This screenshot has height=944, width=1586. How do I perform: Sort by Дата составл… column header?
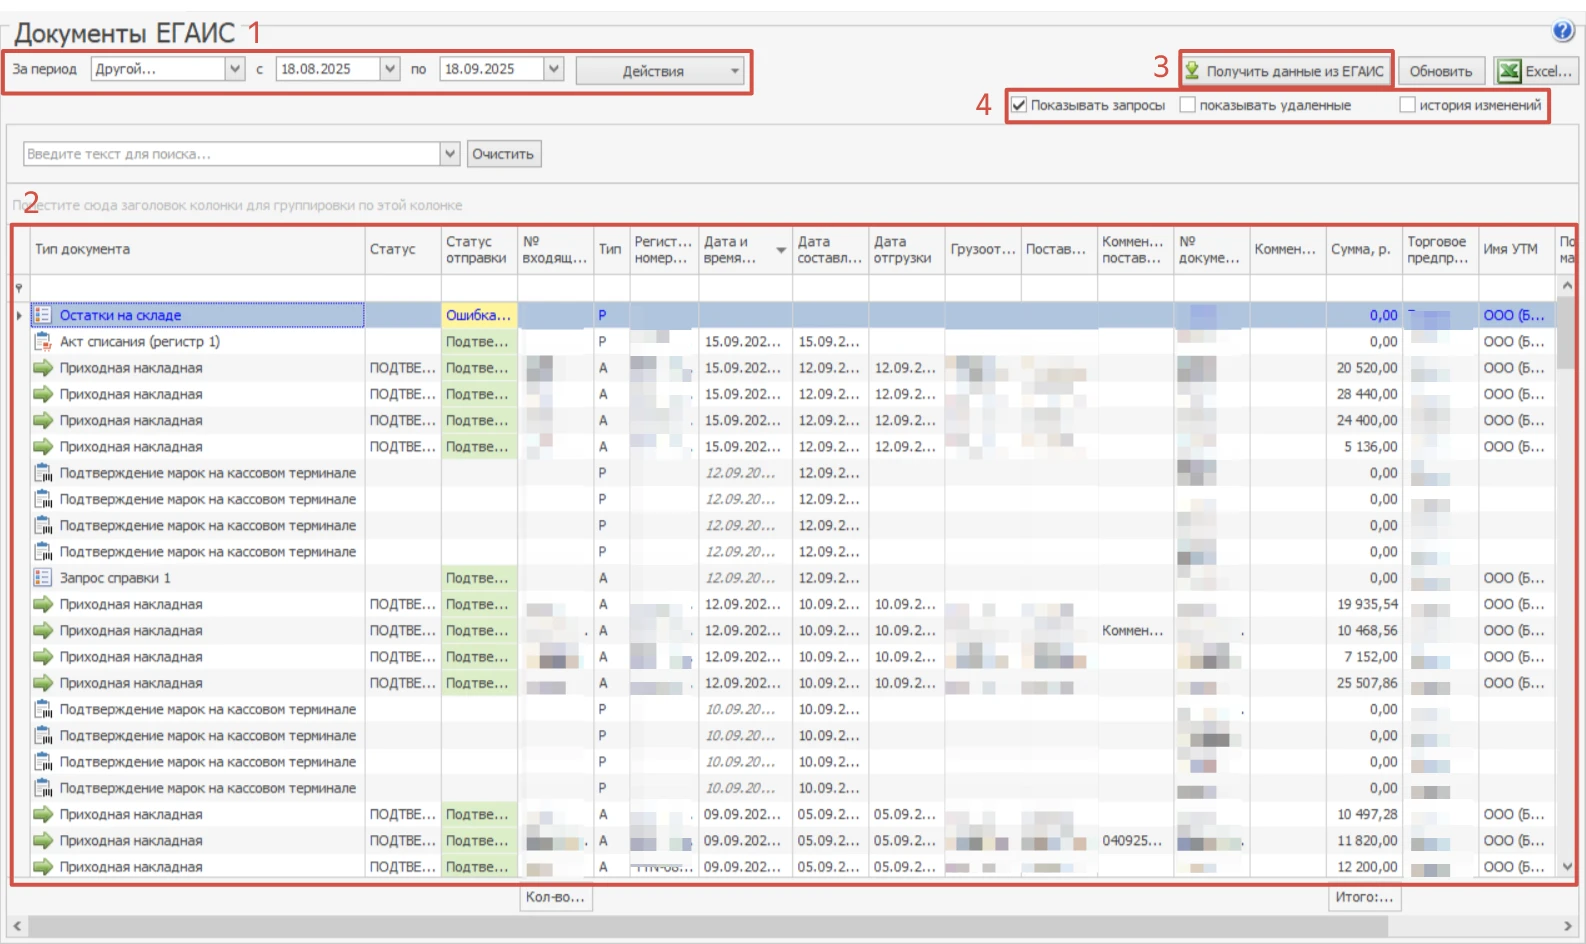(x=830, y=249)
